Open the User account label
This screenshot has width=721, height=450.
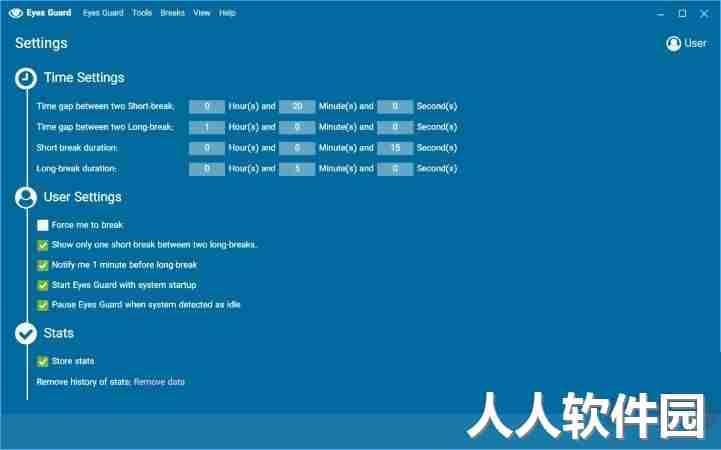pyautogui.click(x=695, y=43)
